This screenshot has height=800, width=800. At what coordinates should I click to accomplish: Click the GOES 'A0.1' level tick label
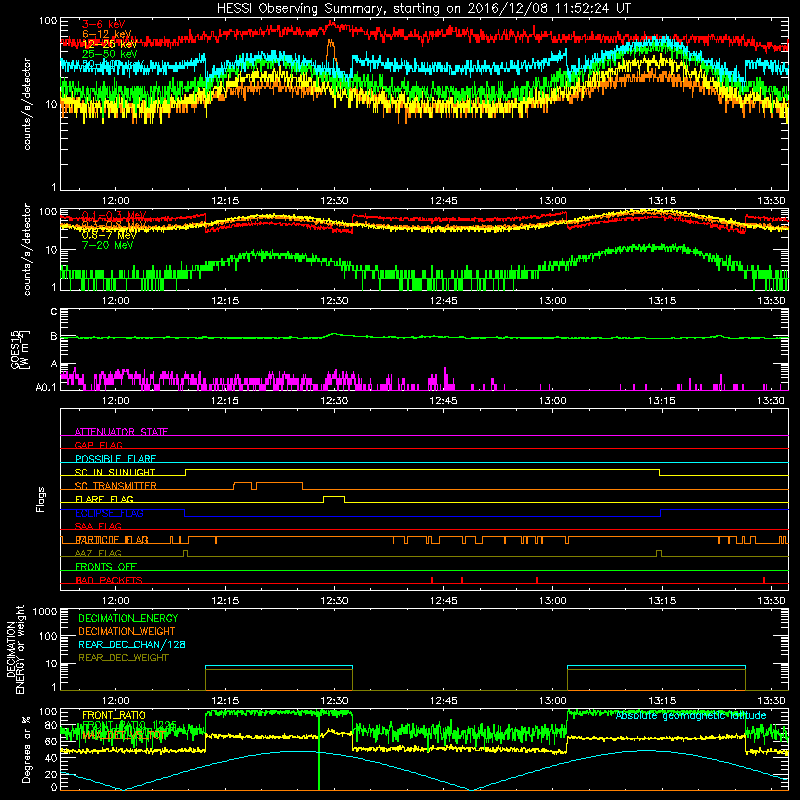pos(46,388)
